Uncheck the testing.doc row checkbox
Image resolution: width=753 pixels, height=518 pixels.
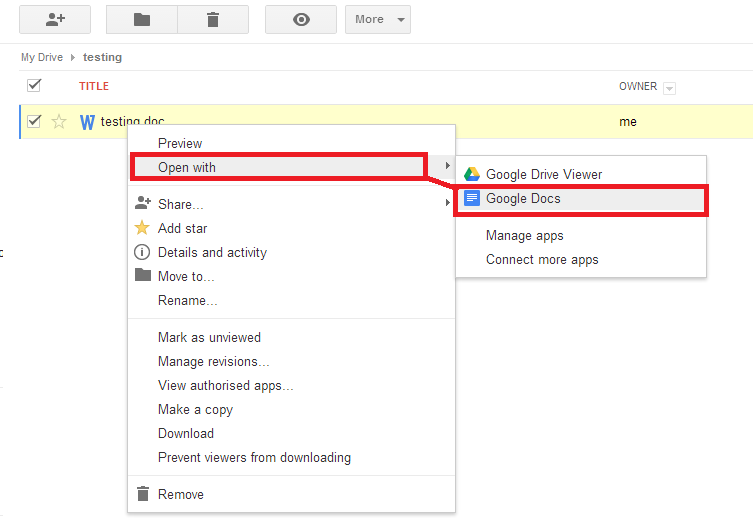point(34,122)
